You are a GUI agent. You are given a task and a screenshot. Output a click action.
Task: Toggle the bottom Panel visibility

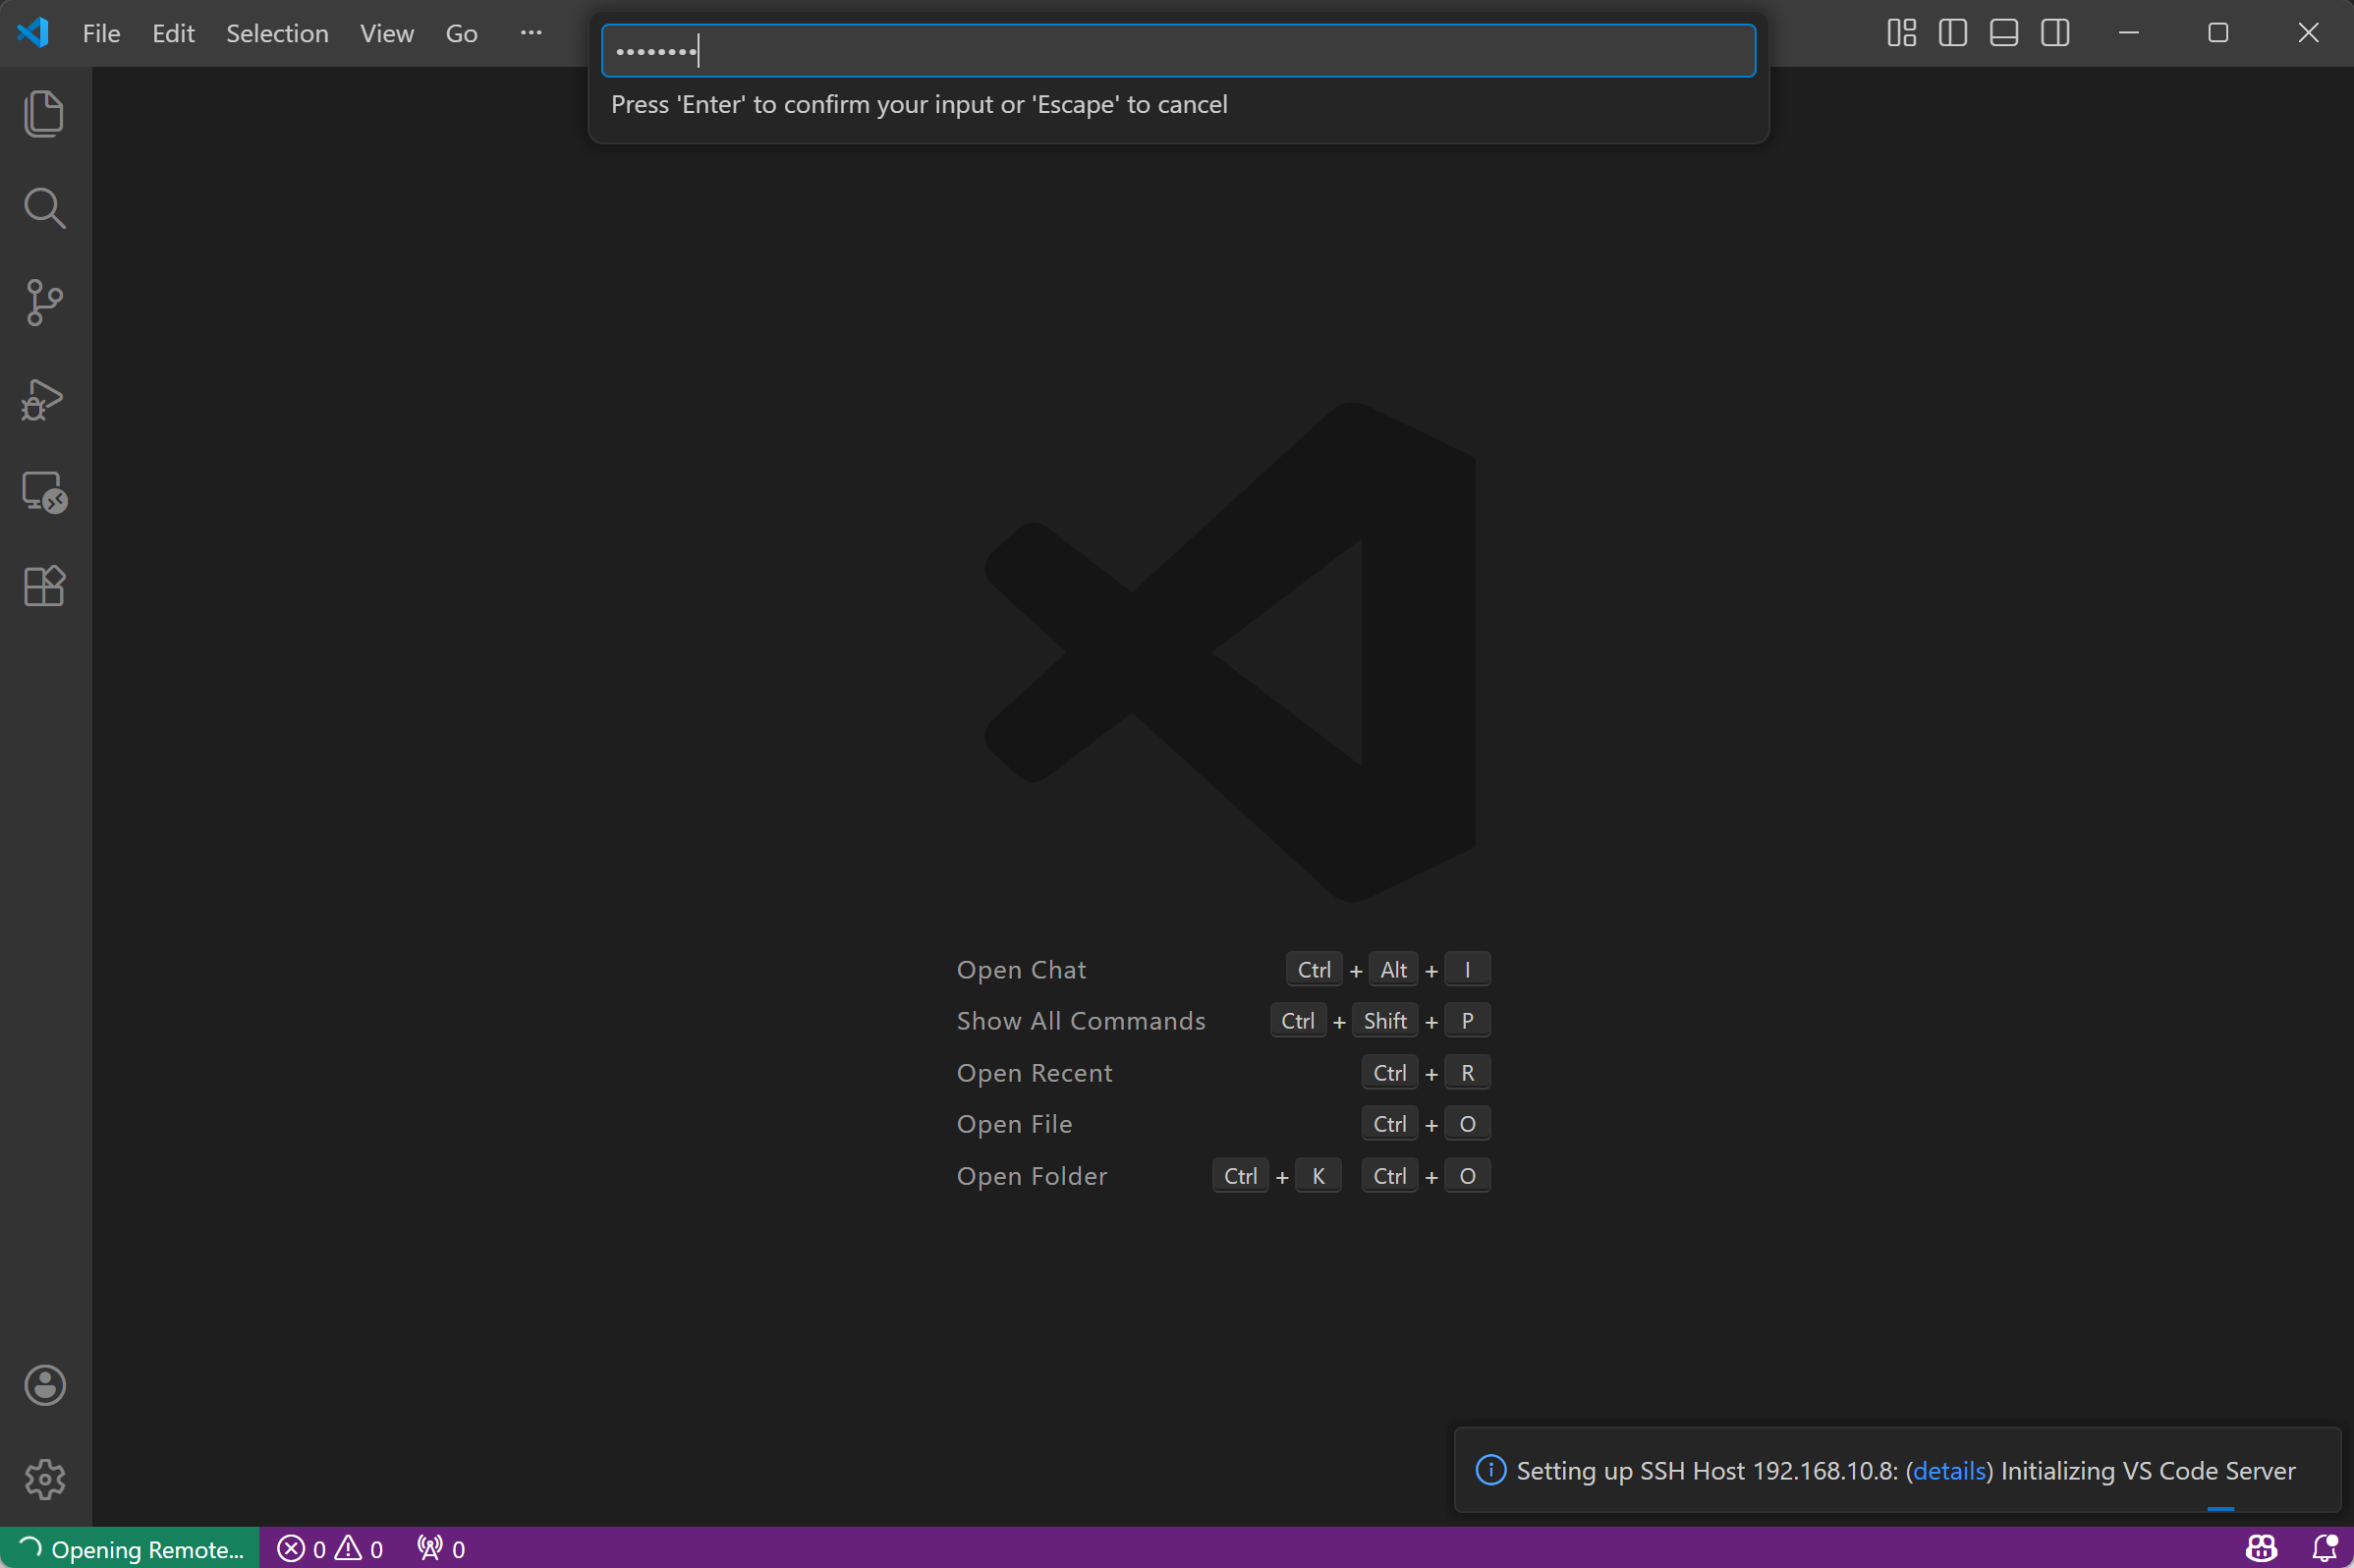click(2004, 33)
